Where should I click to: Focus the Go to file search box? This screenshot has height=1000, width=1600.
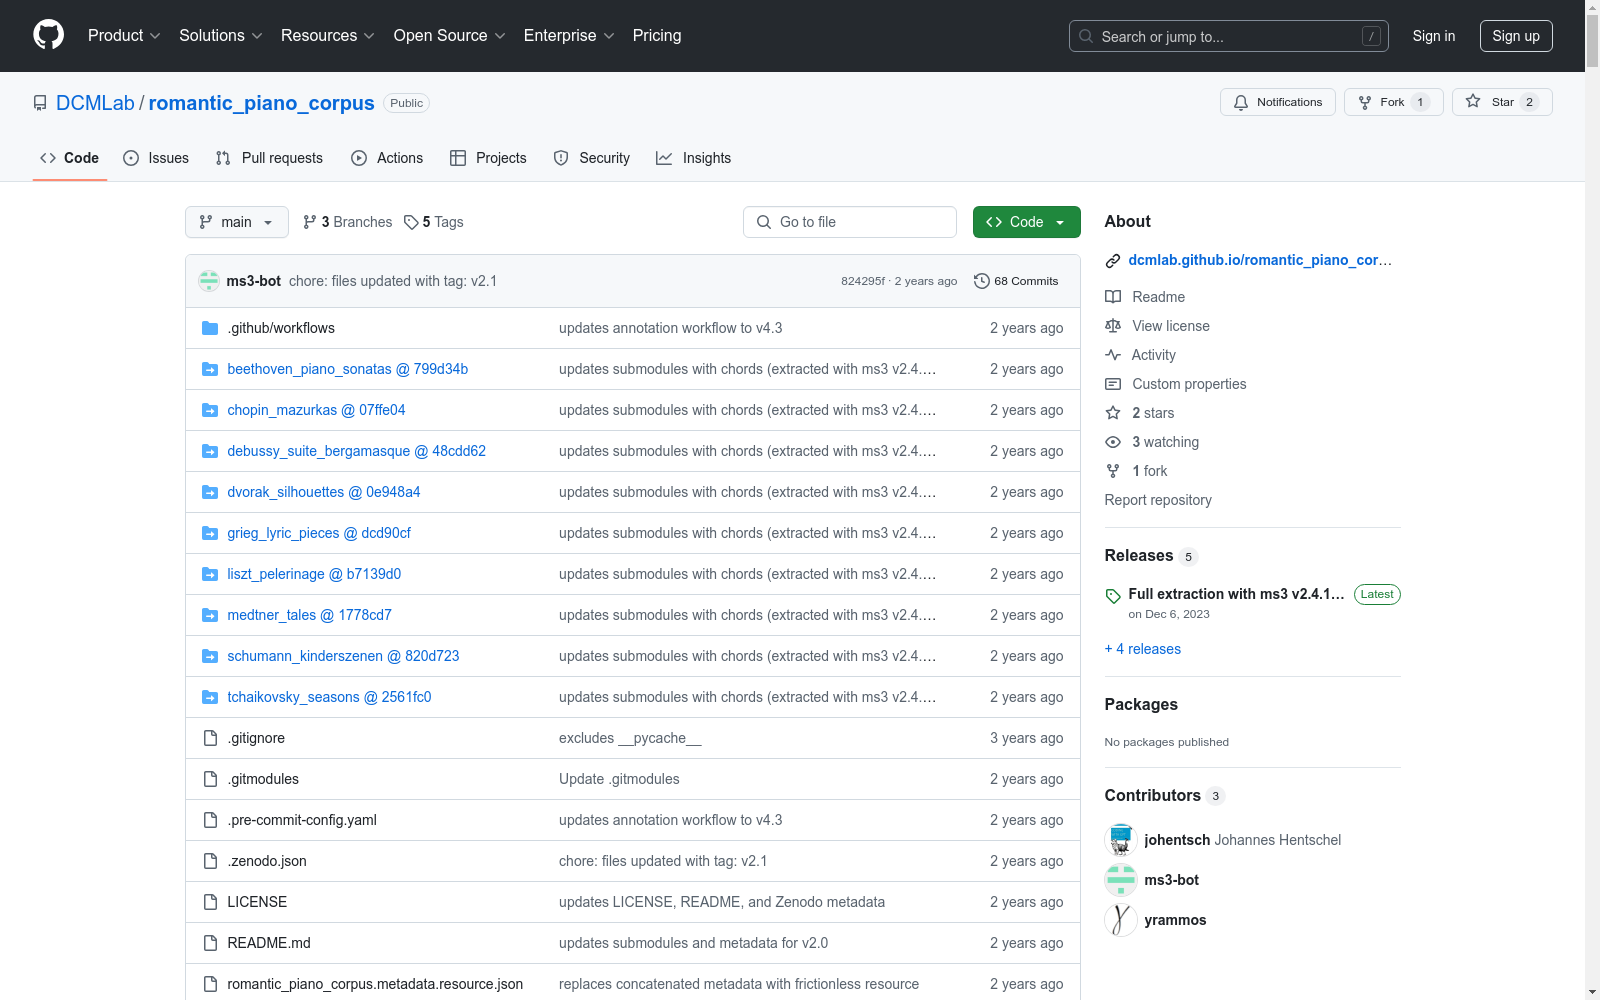[x=850, y=222]
